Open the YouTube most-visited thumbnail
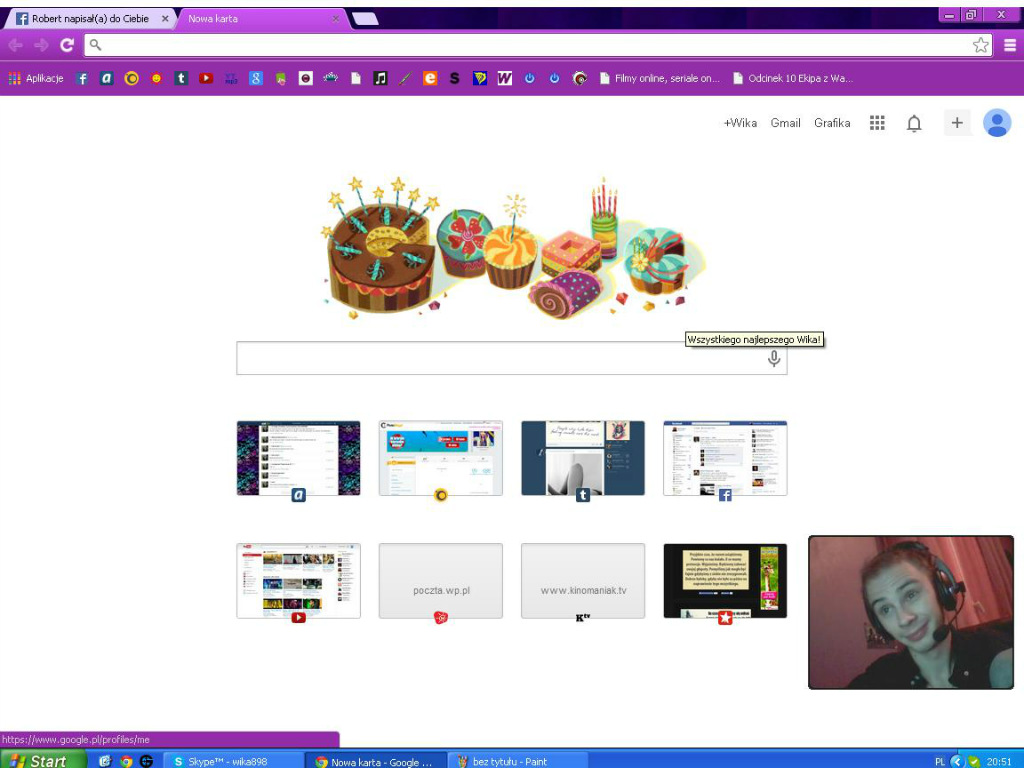The height and width of the screenshot is (768, 1024). click(x=298, y=581)
